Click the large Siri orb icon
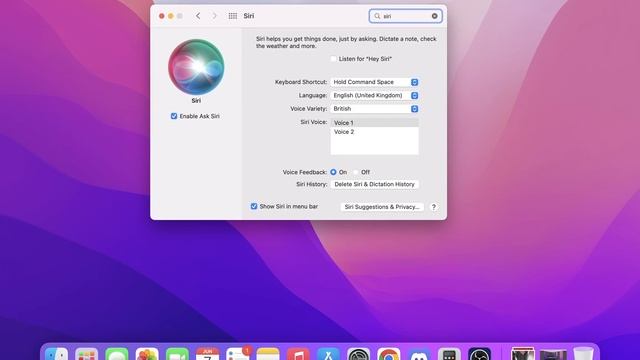640x360 pixels. point(196,67)
